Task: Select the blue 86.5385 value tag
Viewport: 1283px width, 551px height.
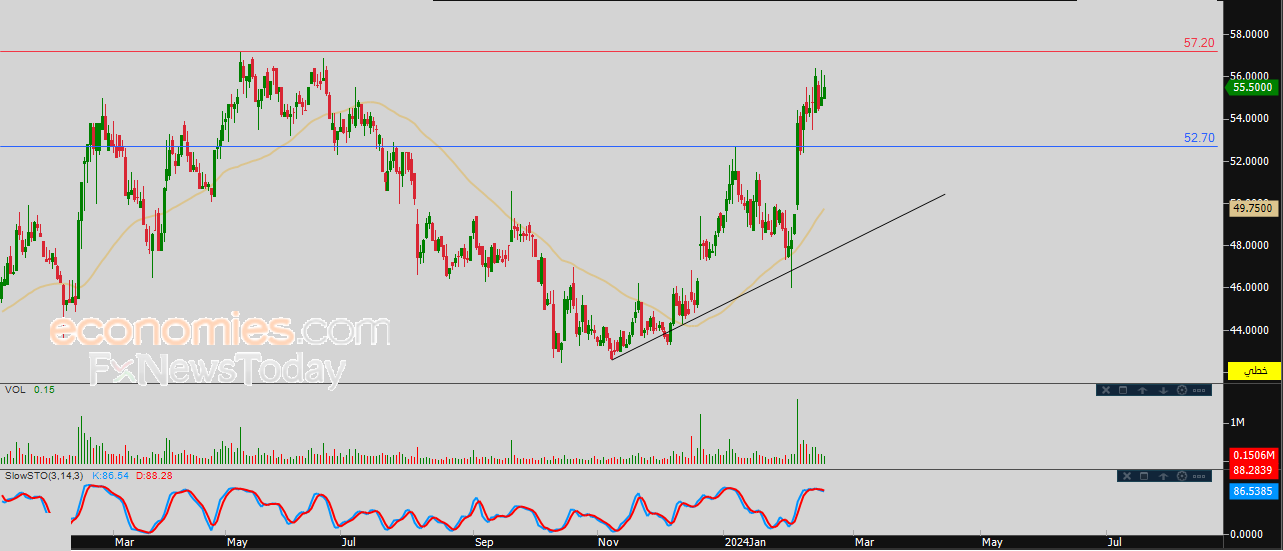Action: click(x=1253, y=492)
